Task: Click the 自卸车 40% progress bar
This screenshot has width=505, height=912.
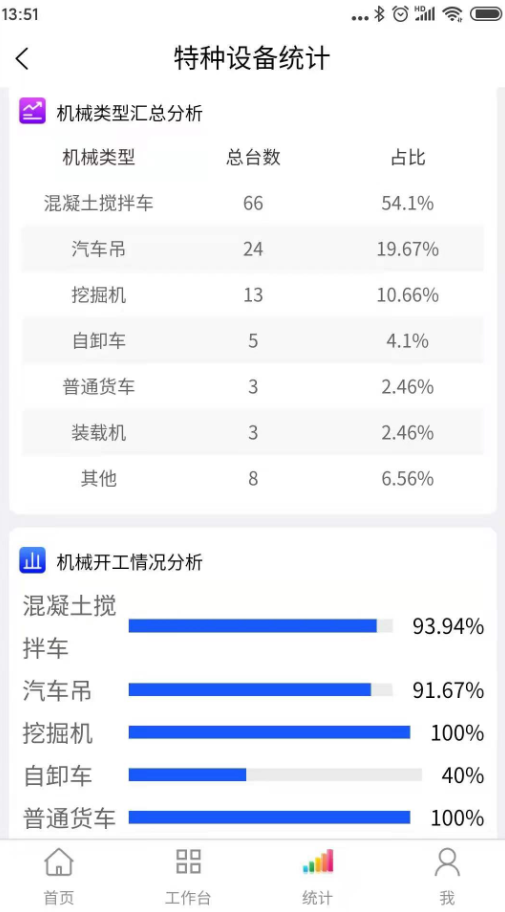Action: point(275,775)
